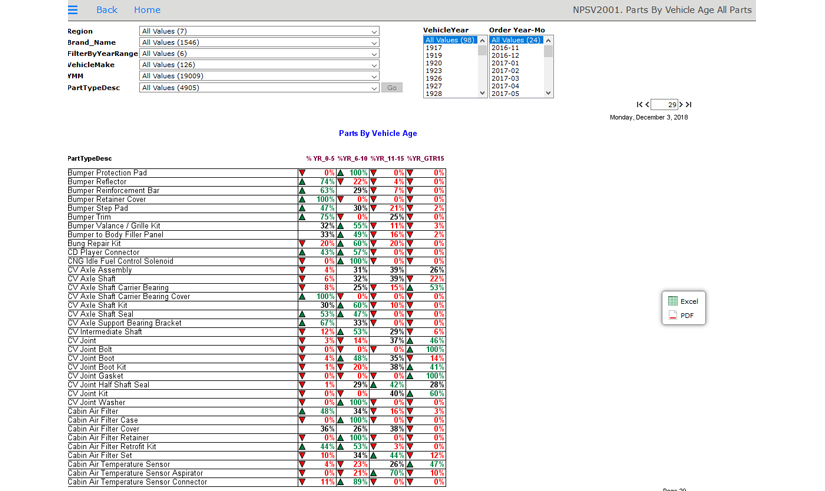Go to next page arrow
Viewport: 825px width, 491px height.
(x=681, y=105)
